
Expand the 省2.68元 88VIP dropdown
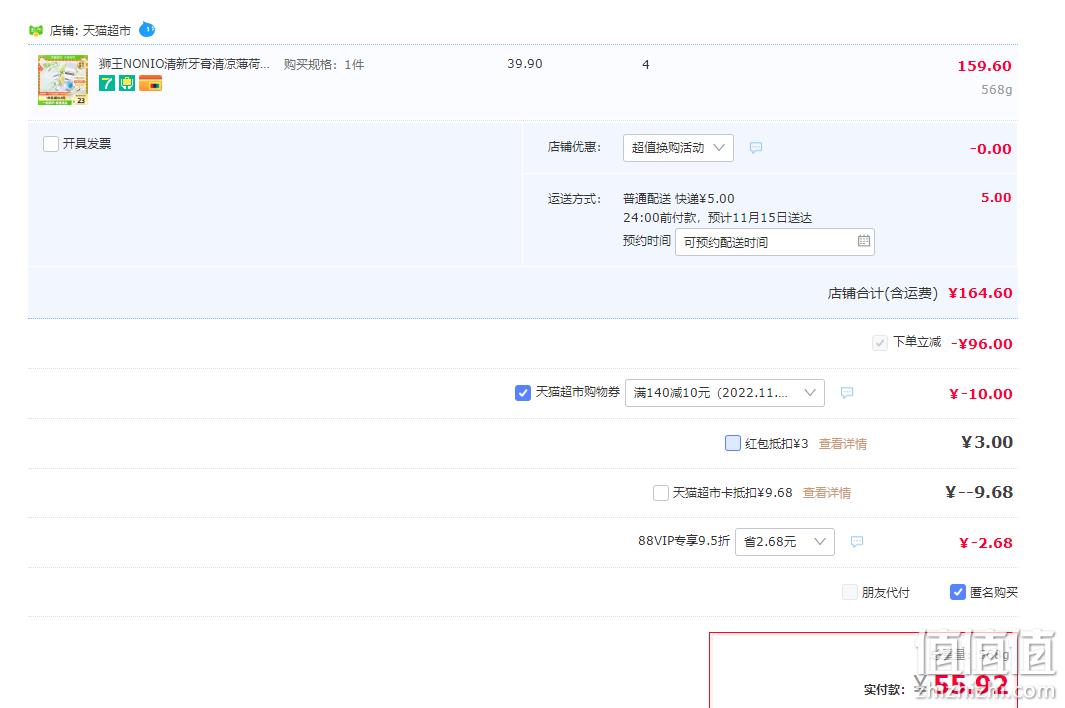pos(784,542)
